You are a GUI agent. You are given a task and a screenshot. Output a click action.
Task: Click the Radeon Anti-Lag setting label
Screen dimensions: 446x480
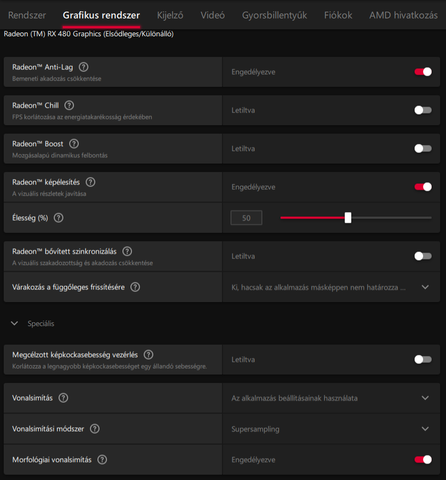pyautogui.click(x=42, y=67)
